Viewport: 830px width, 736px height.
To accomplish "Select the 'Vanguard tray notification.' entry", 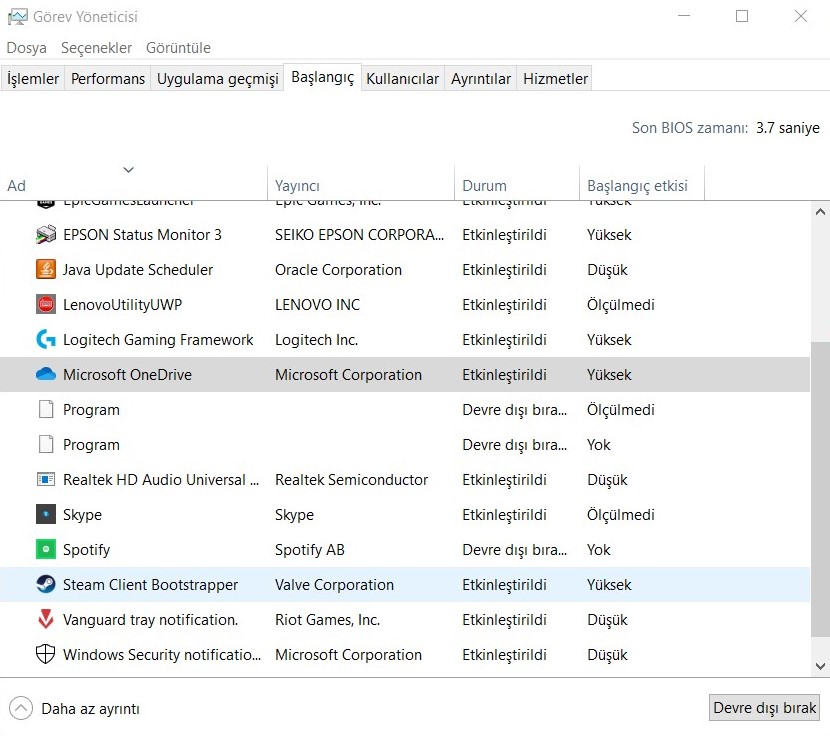I will coord(150,620).
